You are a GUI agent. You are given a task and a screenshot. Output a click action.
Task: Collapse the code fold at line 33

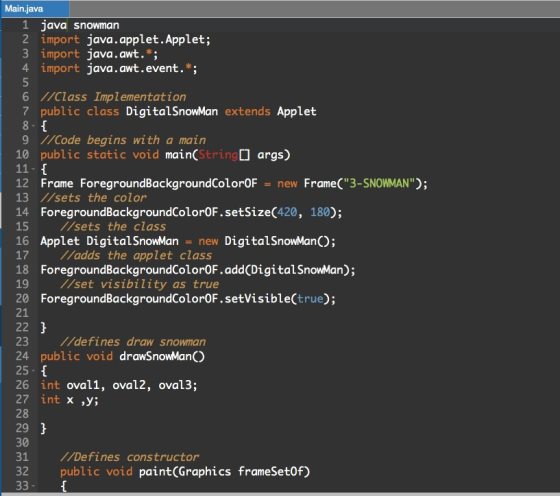tap(33, 486)
